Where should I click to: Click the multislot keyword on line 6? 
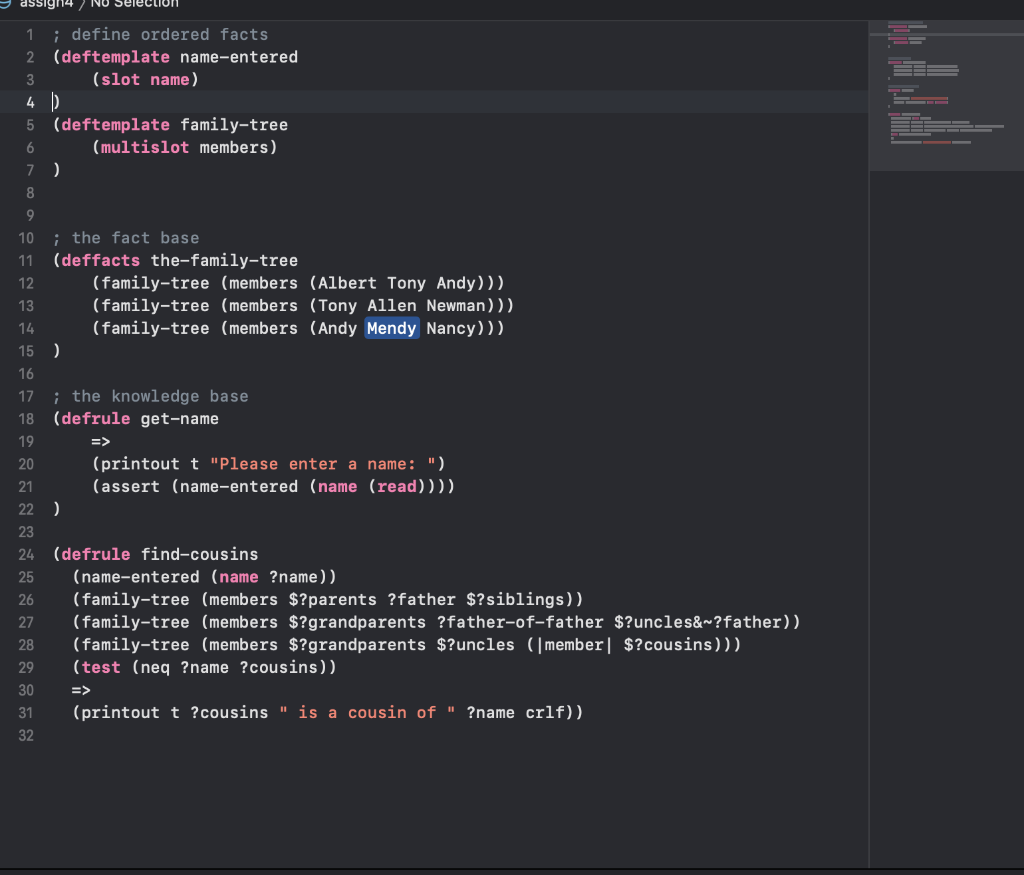pos(144,147)
